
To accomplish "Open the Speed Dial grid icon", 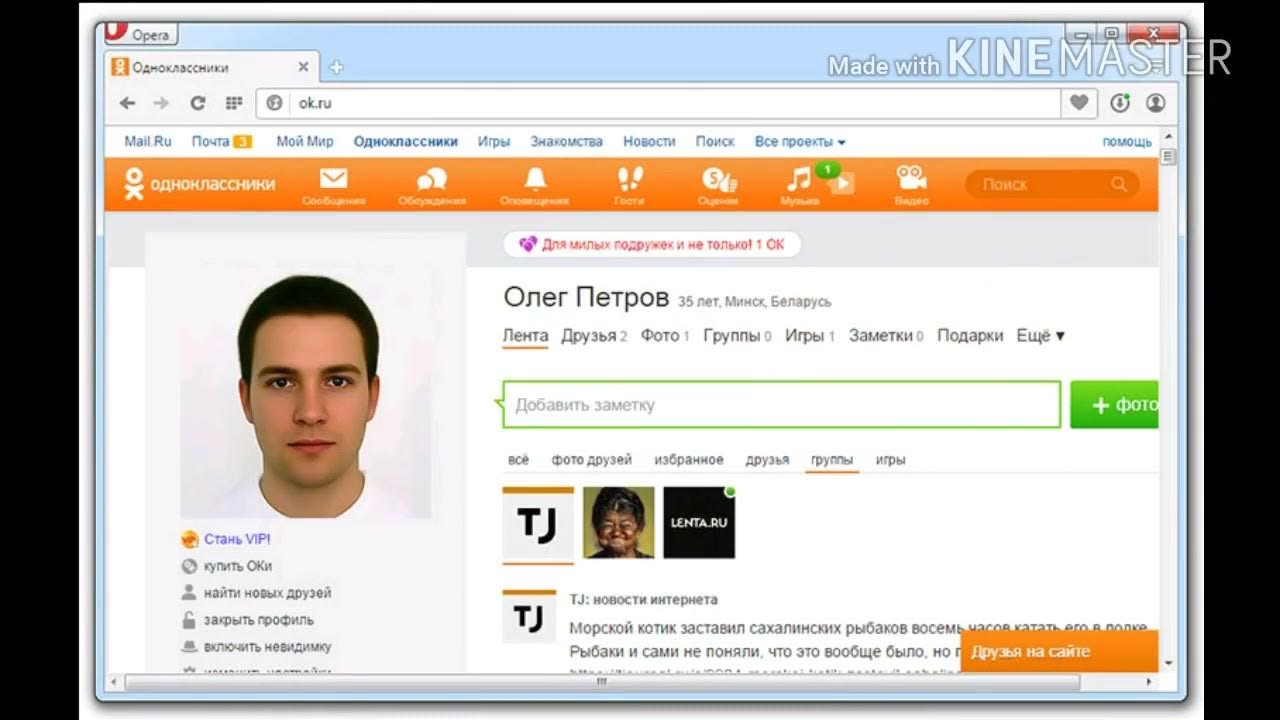I will point(234,103).
